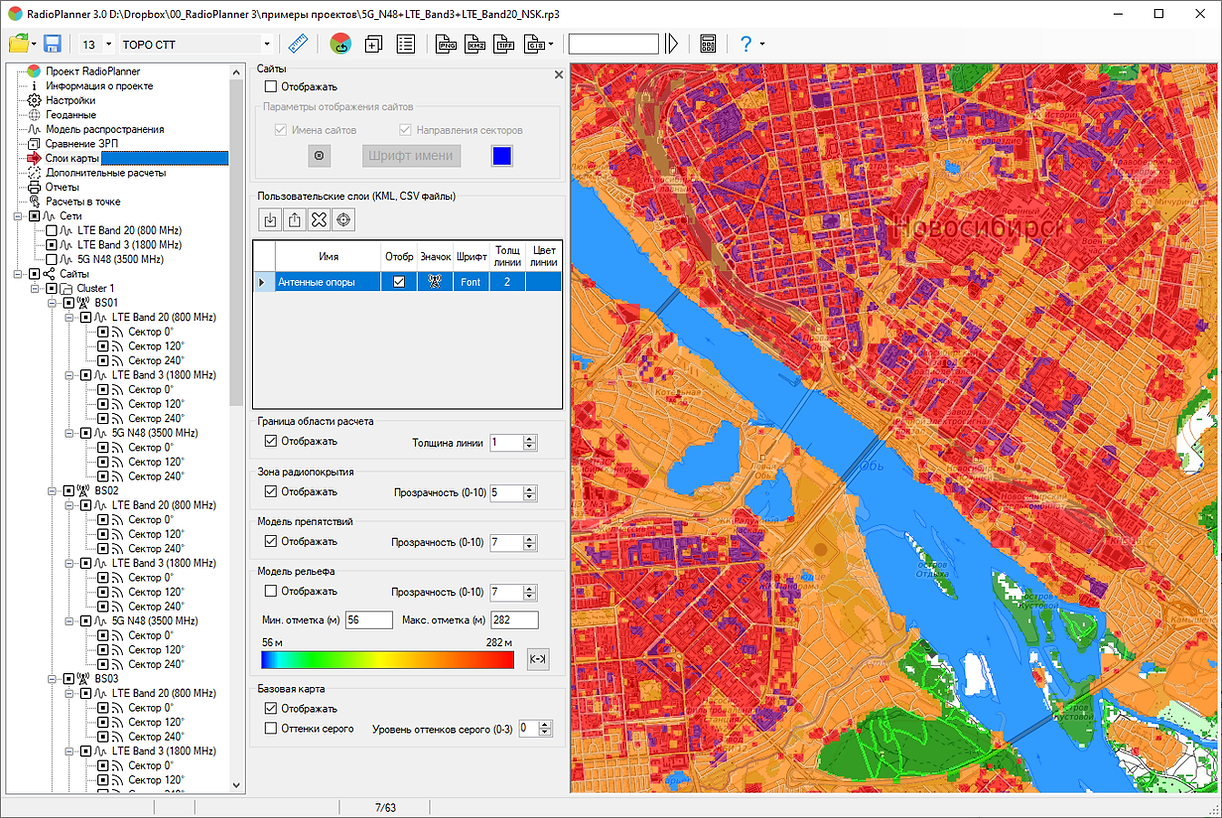This screenshot has height=818, width=1222.
Task: Open the calculator tool icon
Action: [708, 44]
